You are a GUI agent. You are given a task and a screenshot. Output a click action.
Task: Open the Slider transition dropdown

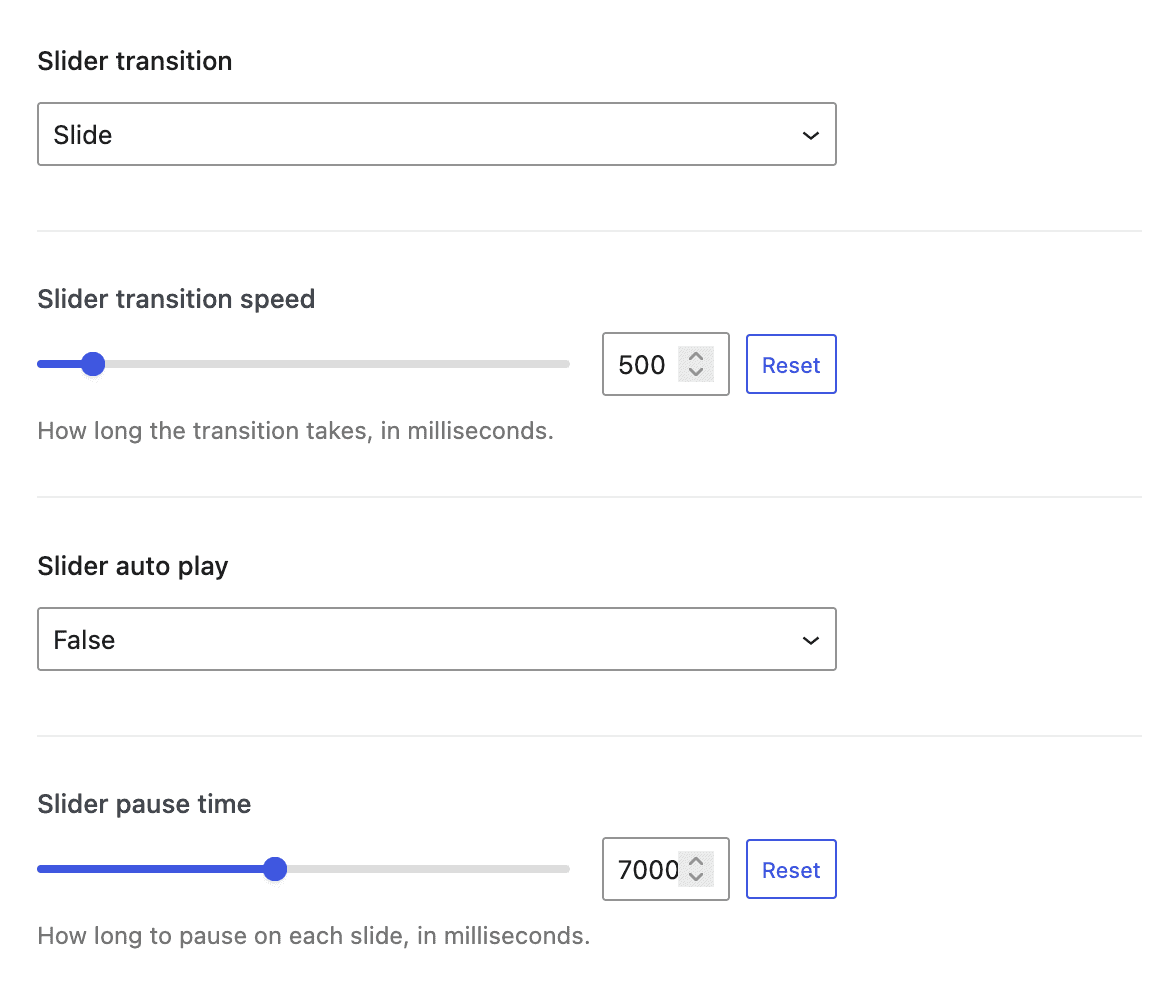pos(436,134)
